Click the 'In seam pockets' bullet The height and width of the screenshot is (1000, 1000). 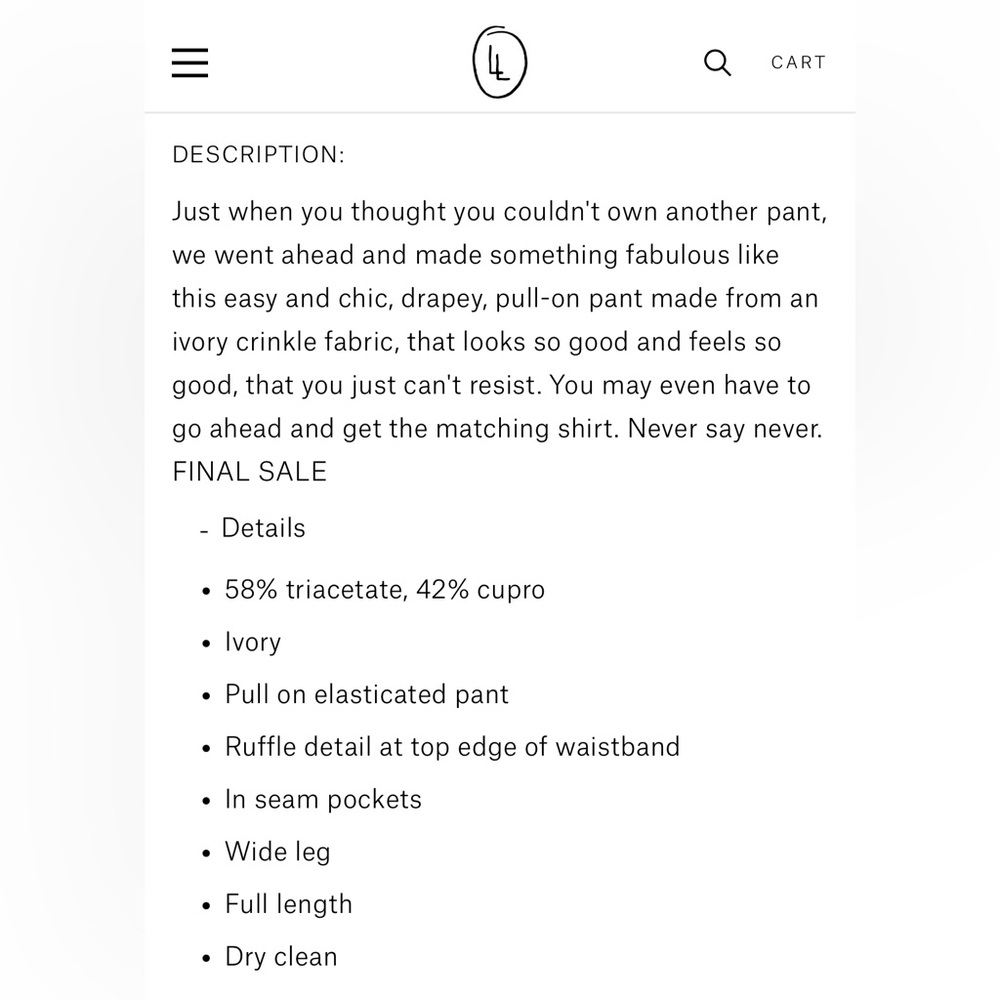click(x=323, y=800)
